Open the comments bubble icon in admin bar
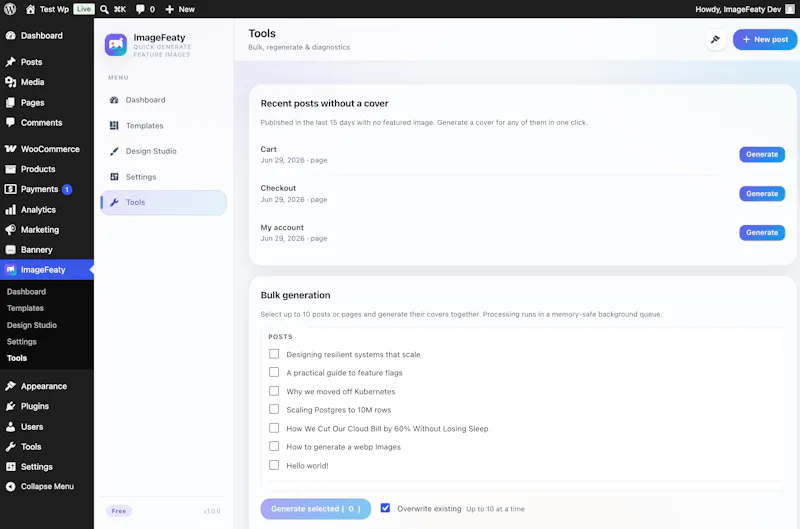This screenshot has width=800, height=529. [x=140, y=9]
